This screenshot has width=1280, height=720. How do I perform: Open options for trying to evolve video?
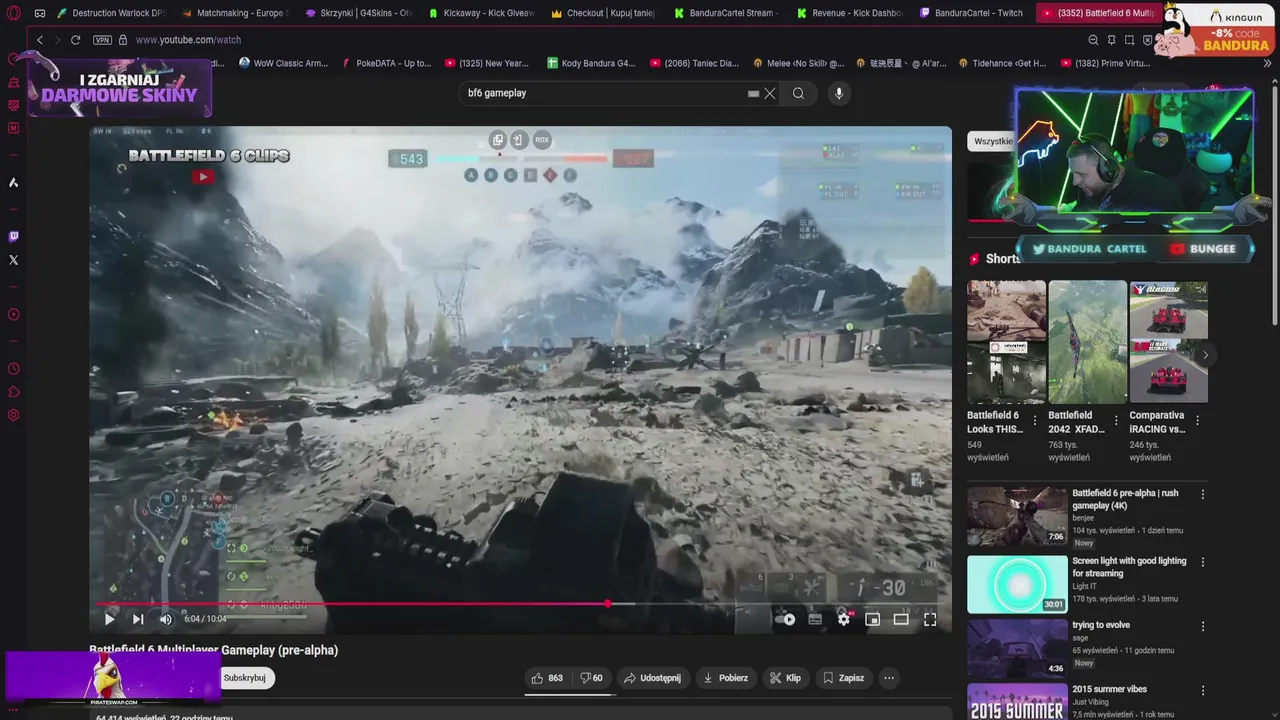[1203, 626]
